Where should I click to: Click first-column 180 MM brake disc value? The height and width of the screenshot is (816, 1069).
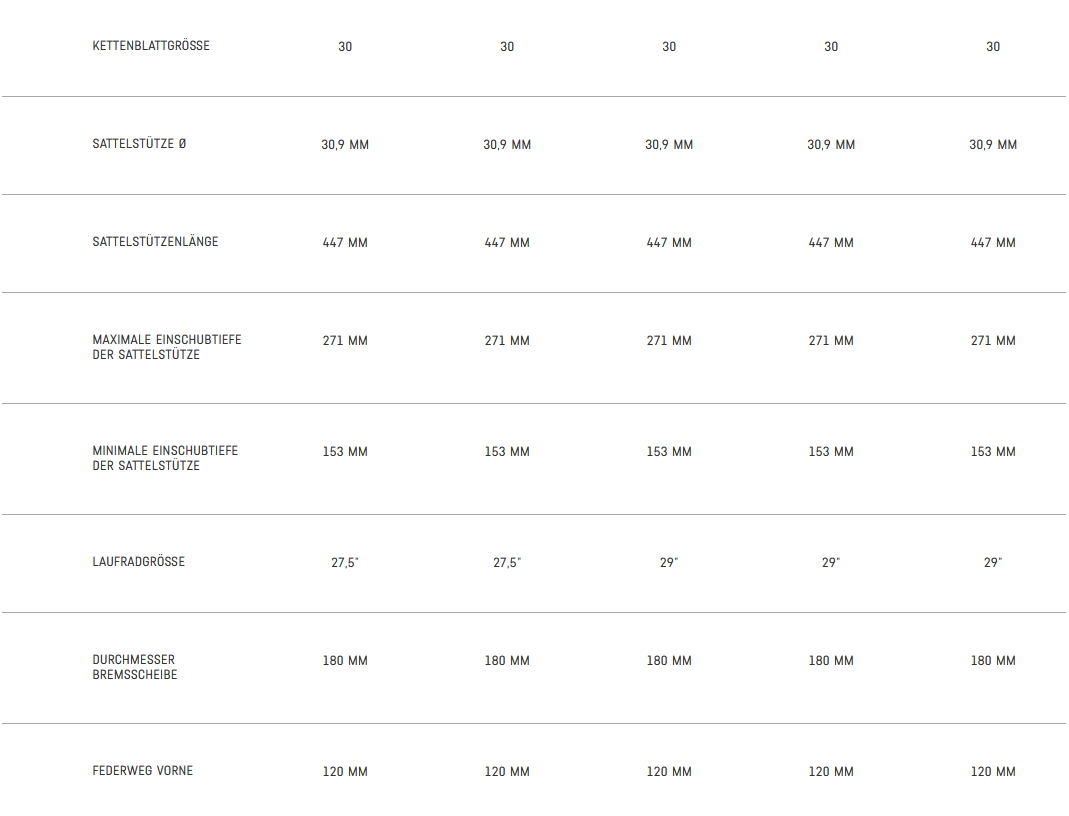345,661
